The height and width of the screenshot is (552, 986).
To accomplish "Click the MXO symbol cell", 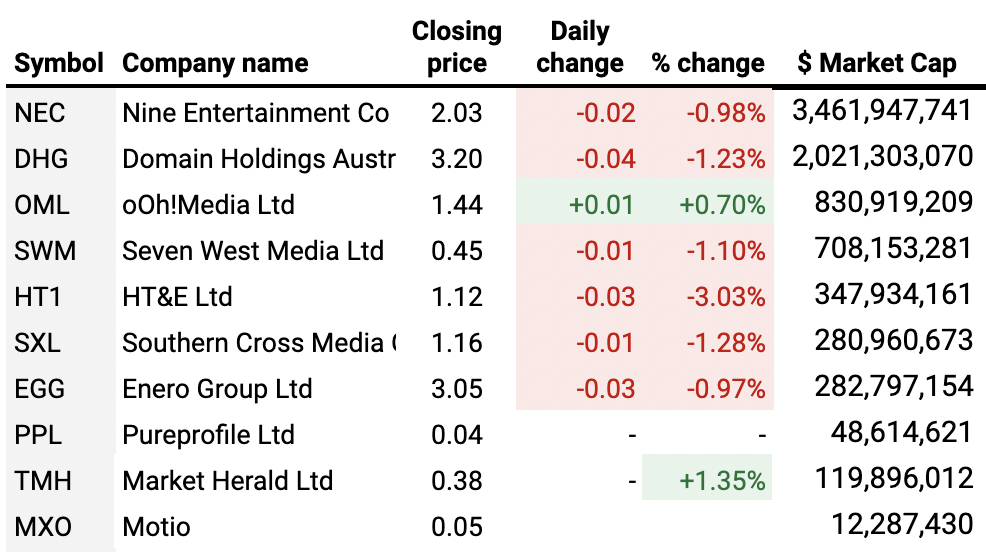I will pos(43,526).
